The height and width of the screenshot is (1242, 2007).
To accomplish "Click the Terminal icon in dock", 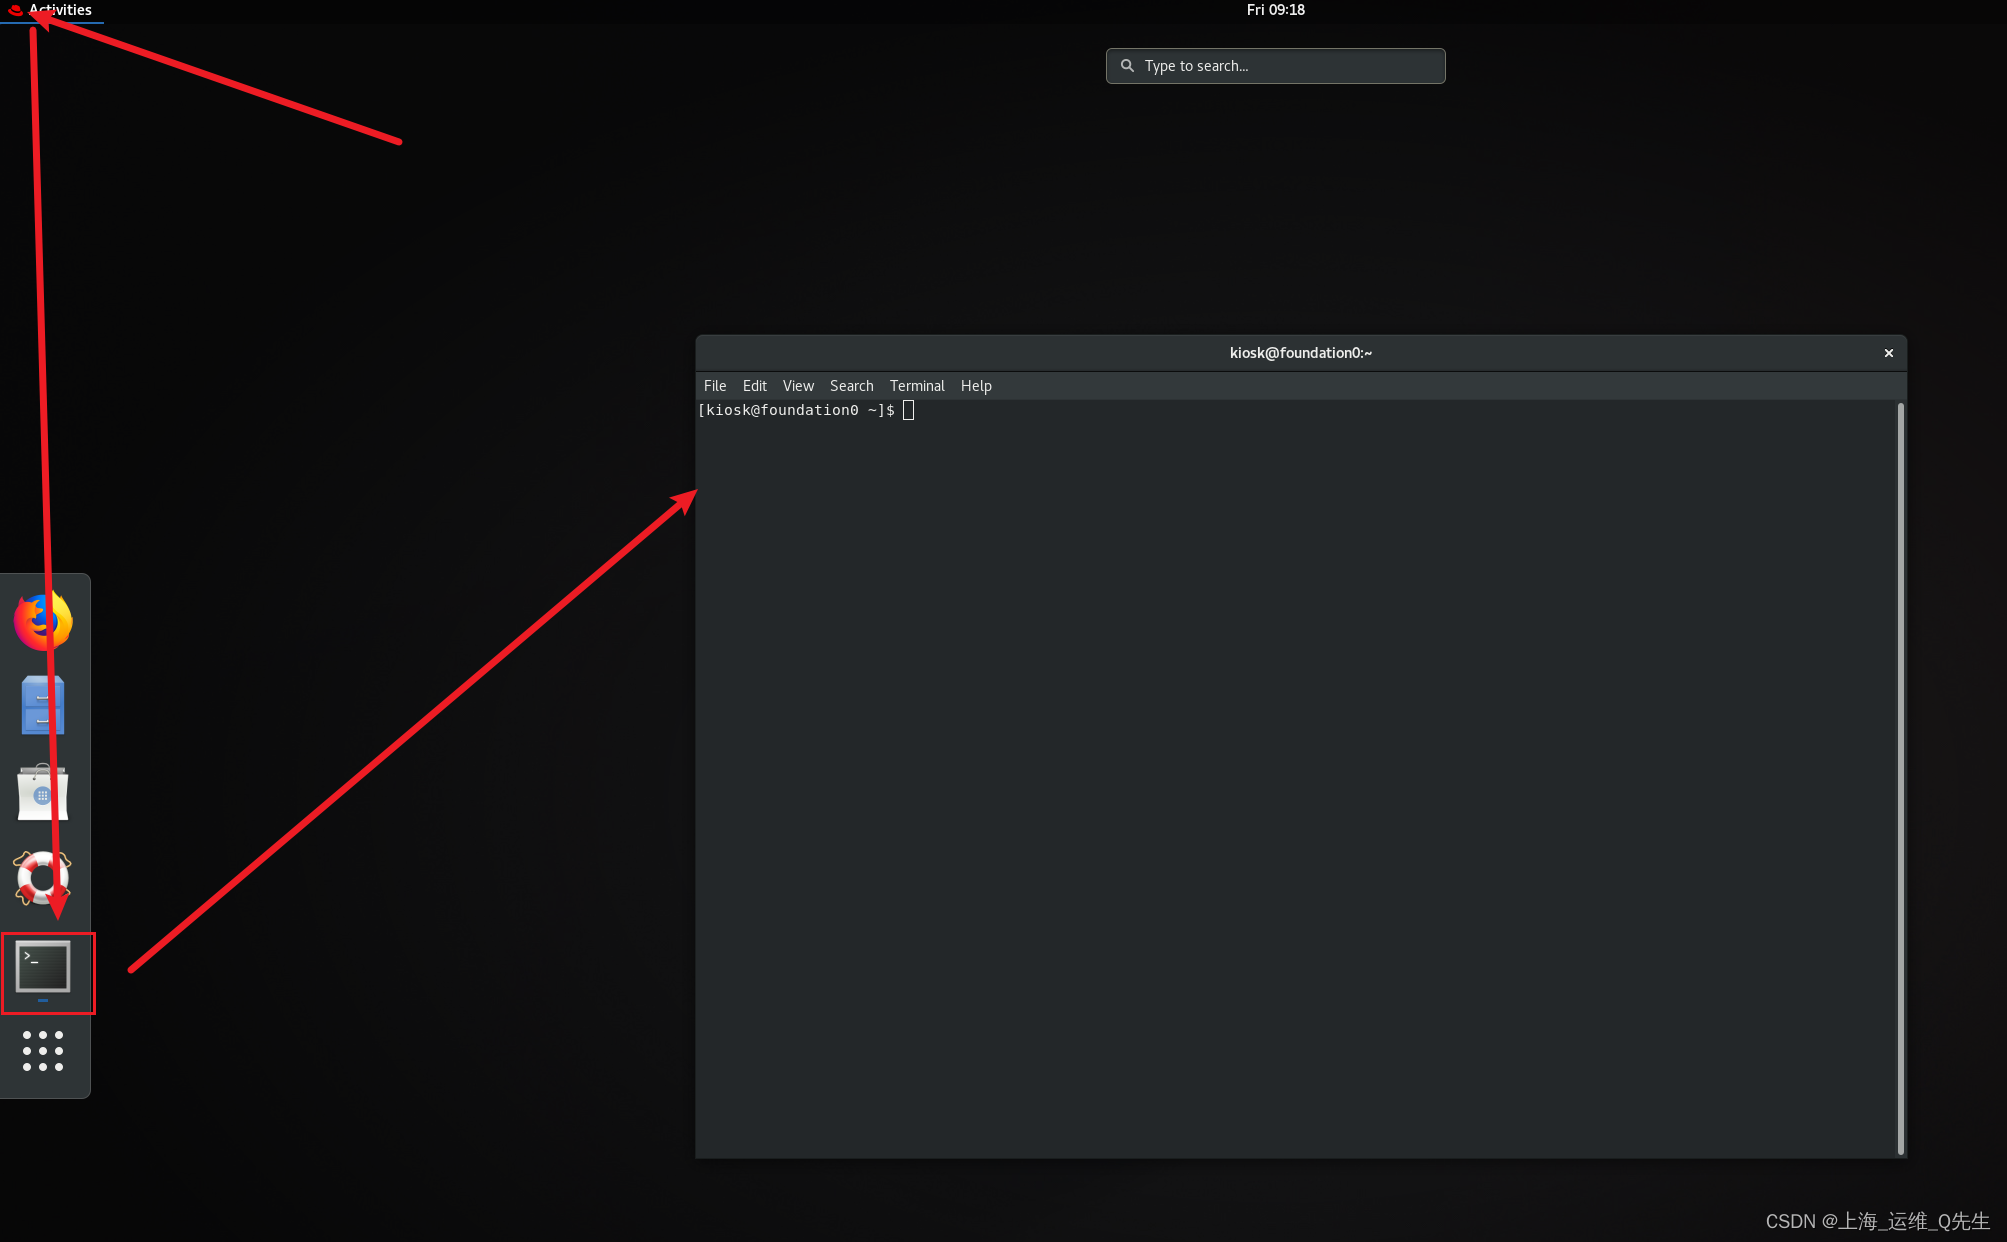I will click(x=43, y=967).
